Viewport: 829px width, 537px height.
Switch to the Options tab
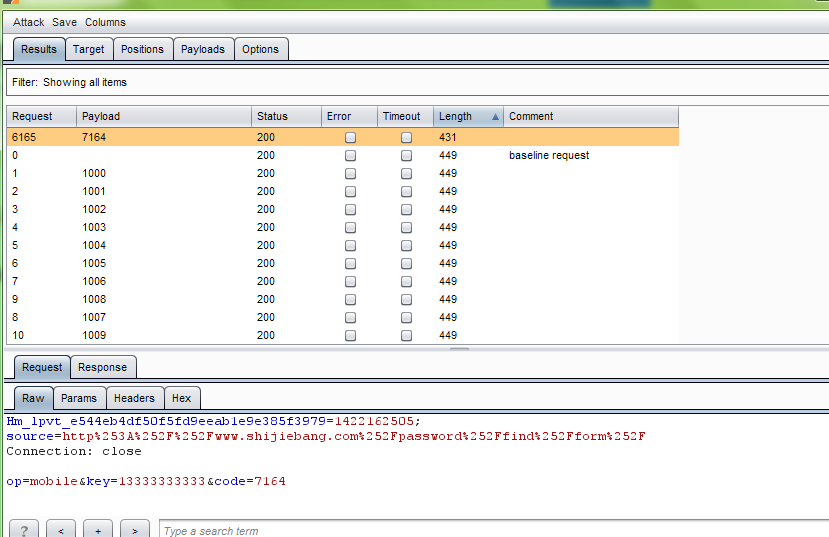click(261, 49)
